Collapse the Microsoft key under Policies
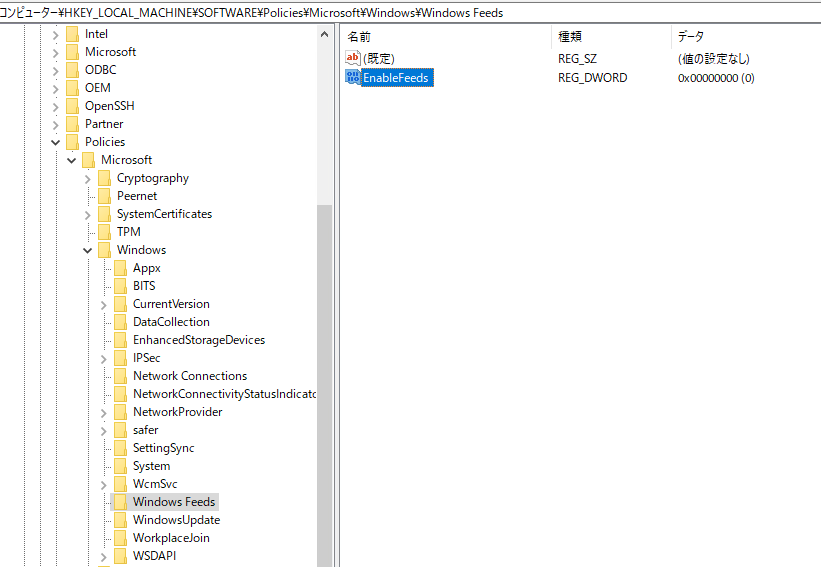Screen dimensions: 821x567 coord(72,160)
